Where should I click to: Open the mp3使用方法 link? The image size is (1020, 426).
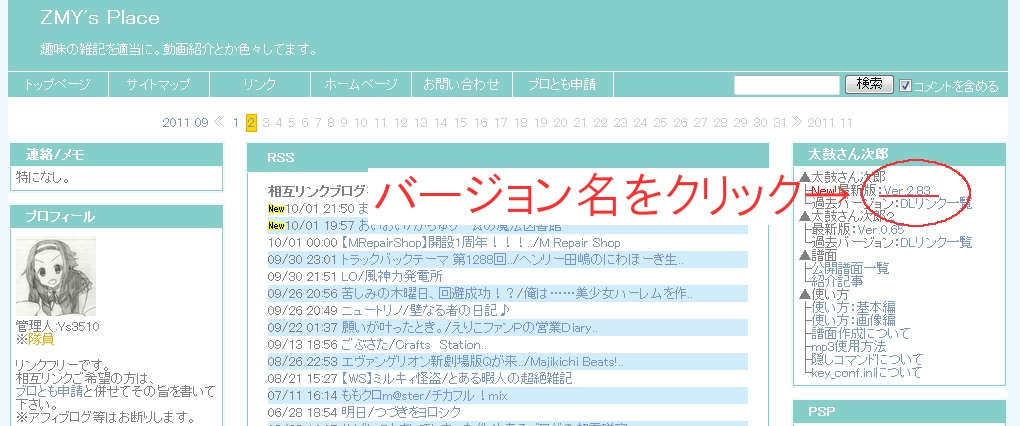pyautogui.click(x=849, y=347)
